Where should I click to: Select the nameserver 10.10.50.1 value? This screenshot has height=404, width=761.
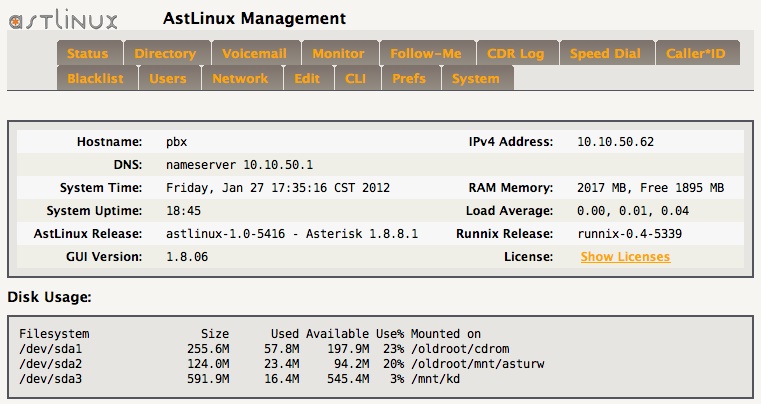pos(239,165)
